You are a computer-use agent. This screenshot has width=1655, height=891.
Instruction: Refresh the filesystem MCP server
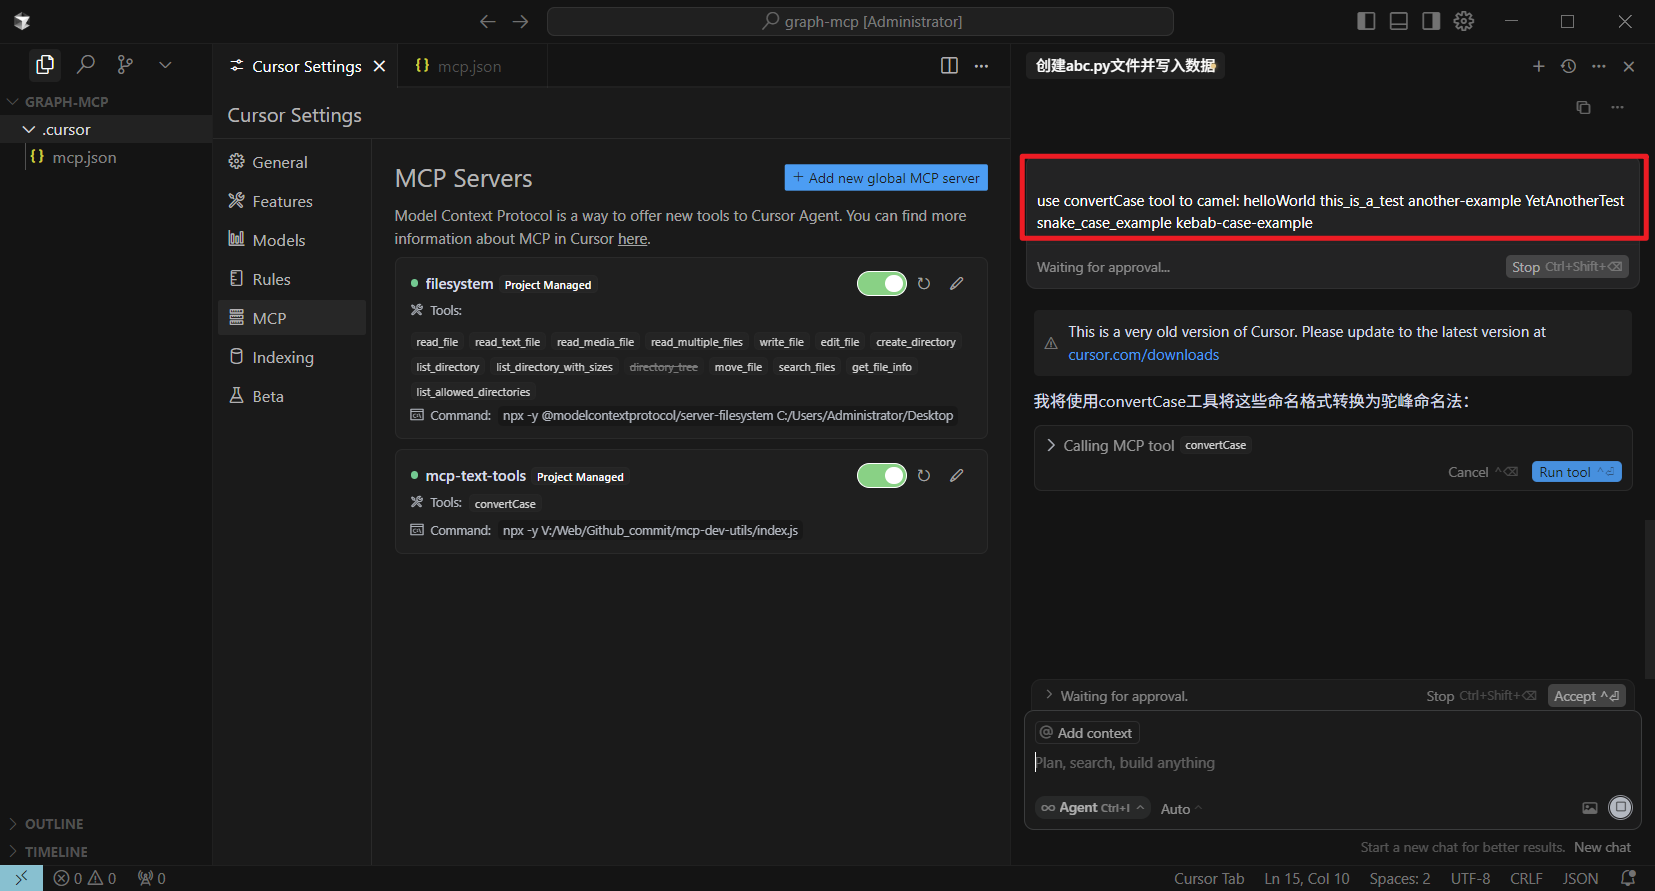click(x=924, y=284)
